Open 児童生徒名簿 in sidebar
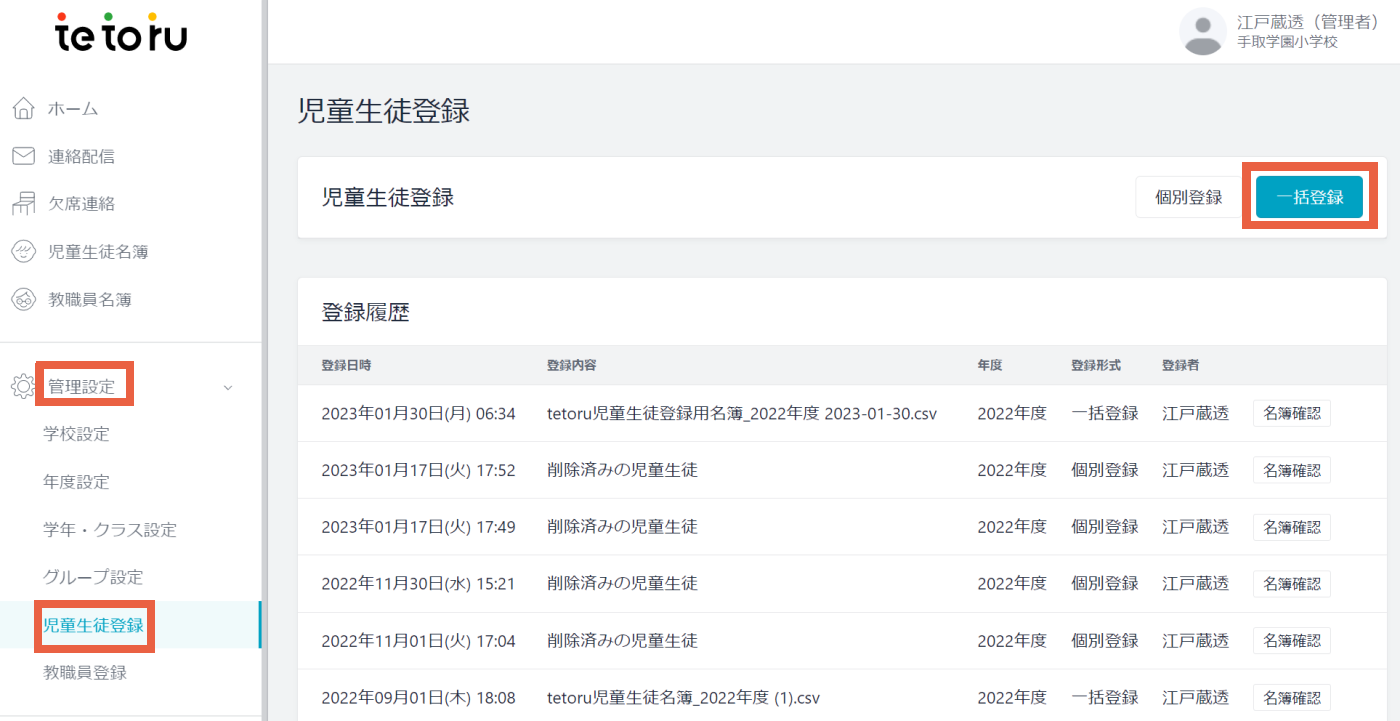The image size is (1400, 721). pos(98,251)
